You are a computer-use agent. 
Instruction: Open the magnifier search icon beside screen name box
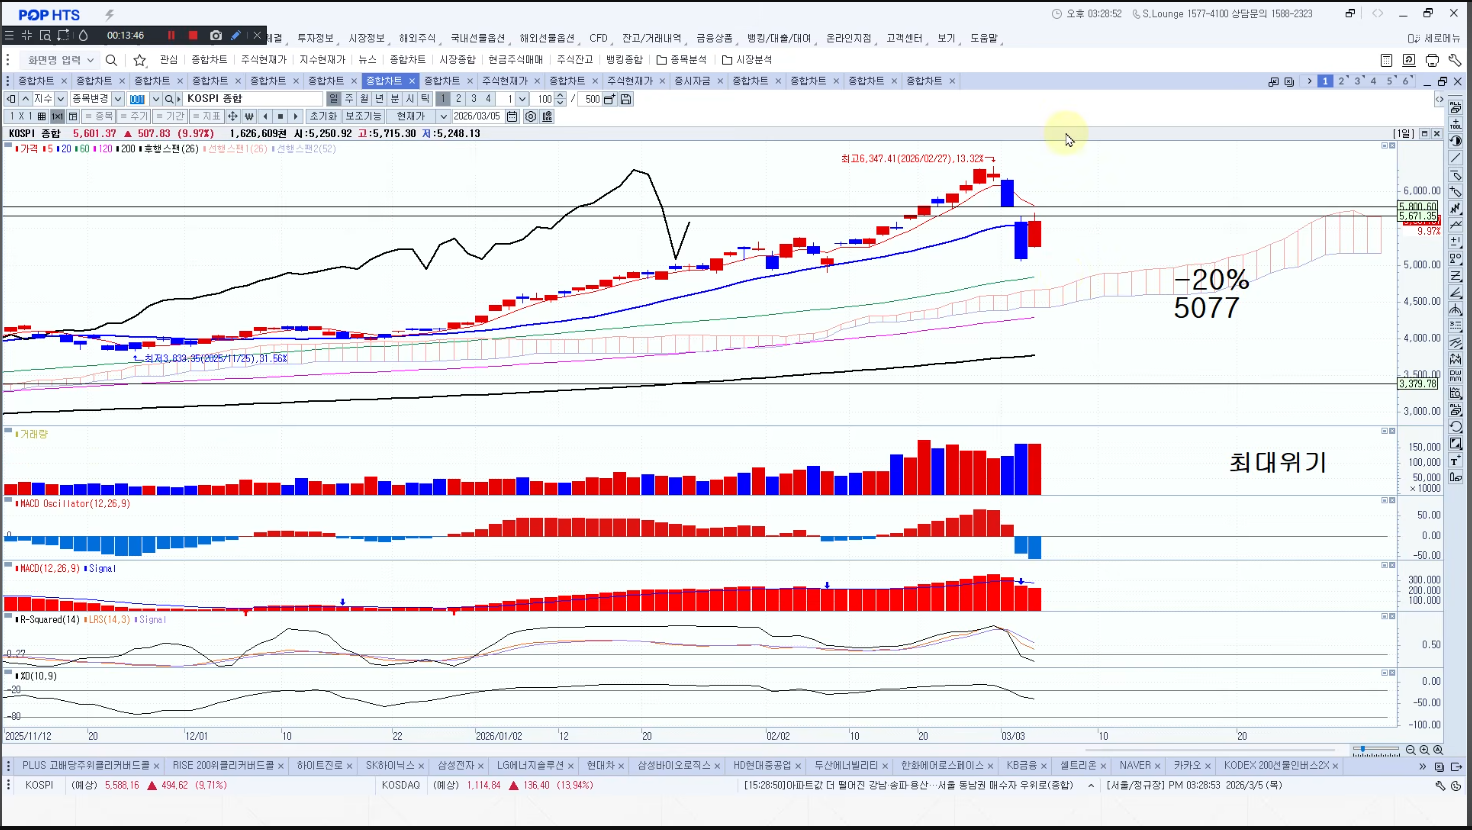pos(111,60)
